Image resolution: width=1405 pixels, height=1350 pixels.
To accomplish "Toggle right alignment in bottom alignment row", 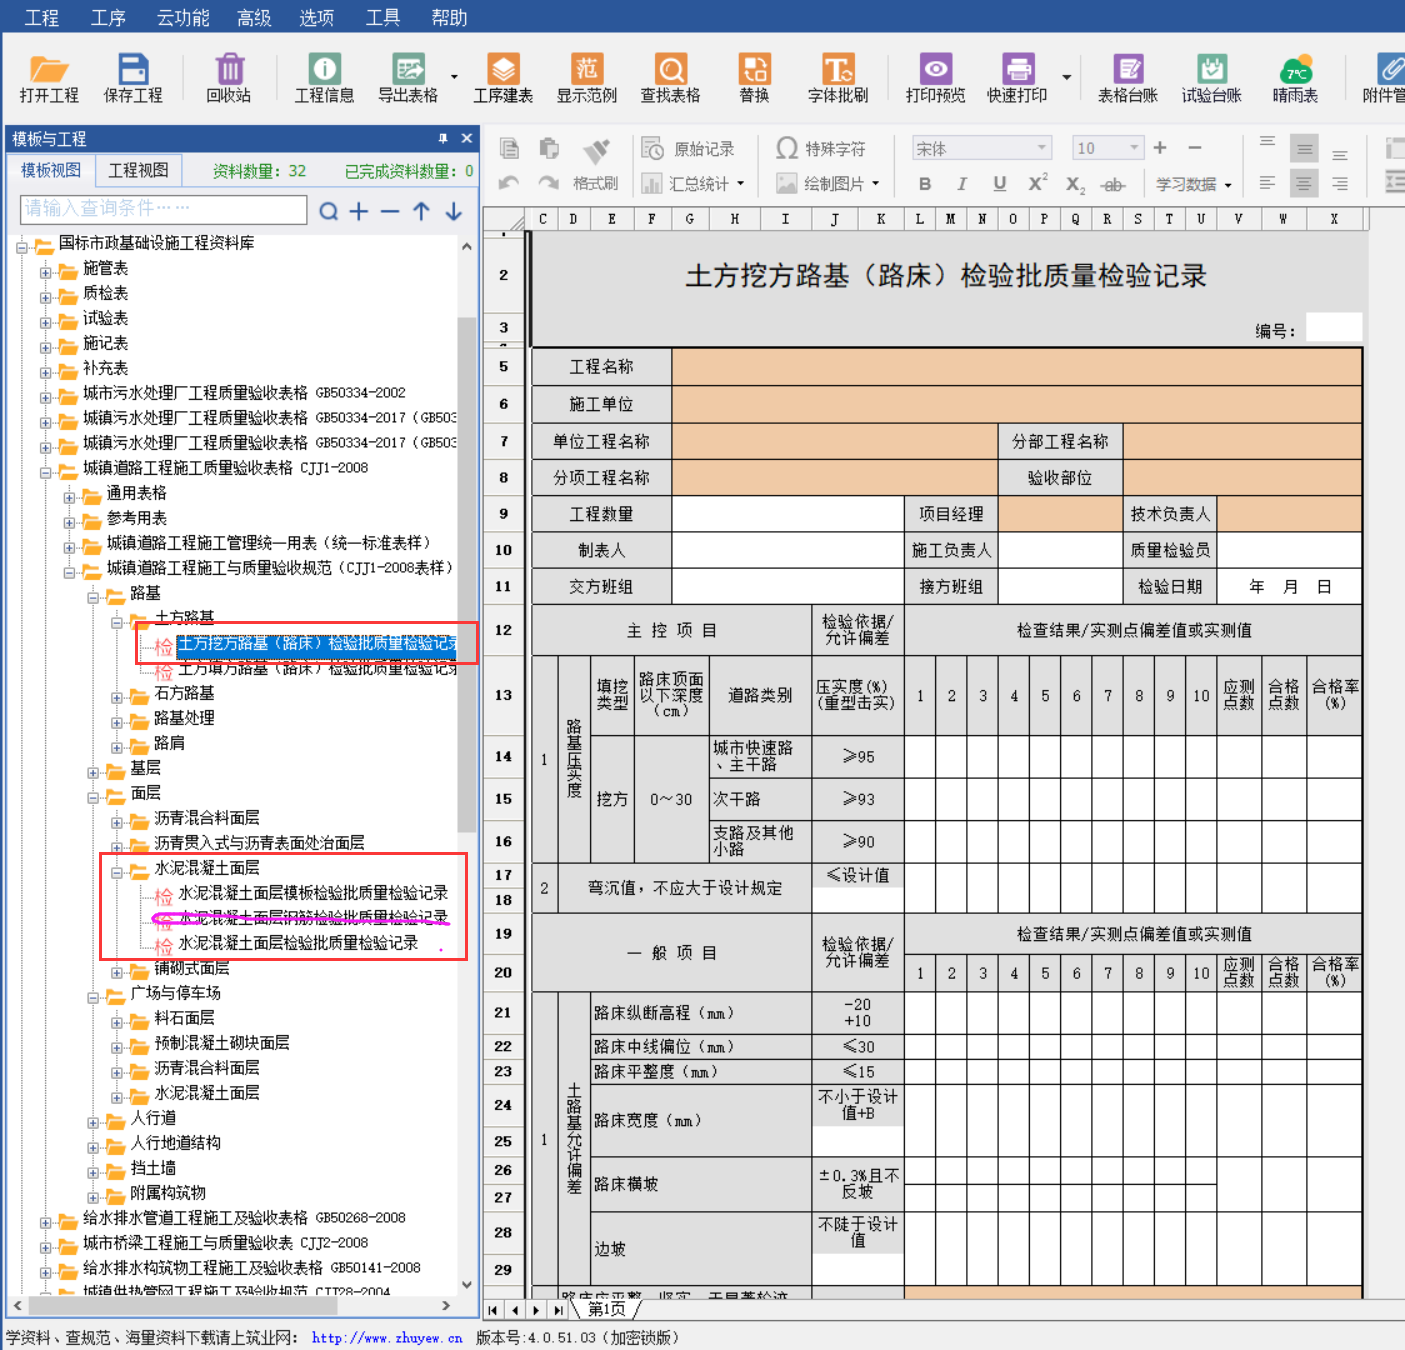I will [x=1340, y=183].
